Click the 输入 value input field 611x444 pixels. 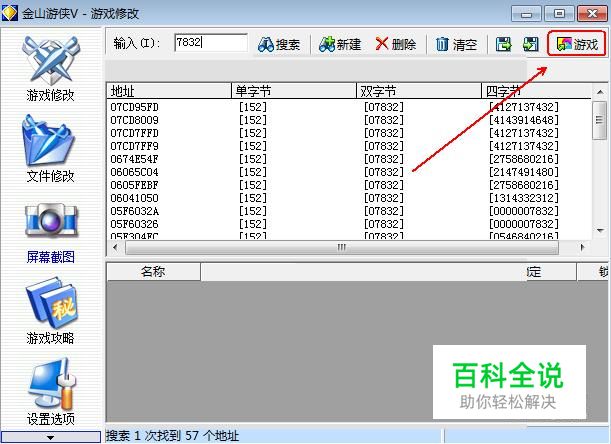point(211,42)
